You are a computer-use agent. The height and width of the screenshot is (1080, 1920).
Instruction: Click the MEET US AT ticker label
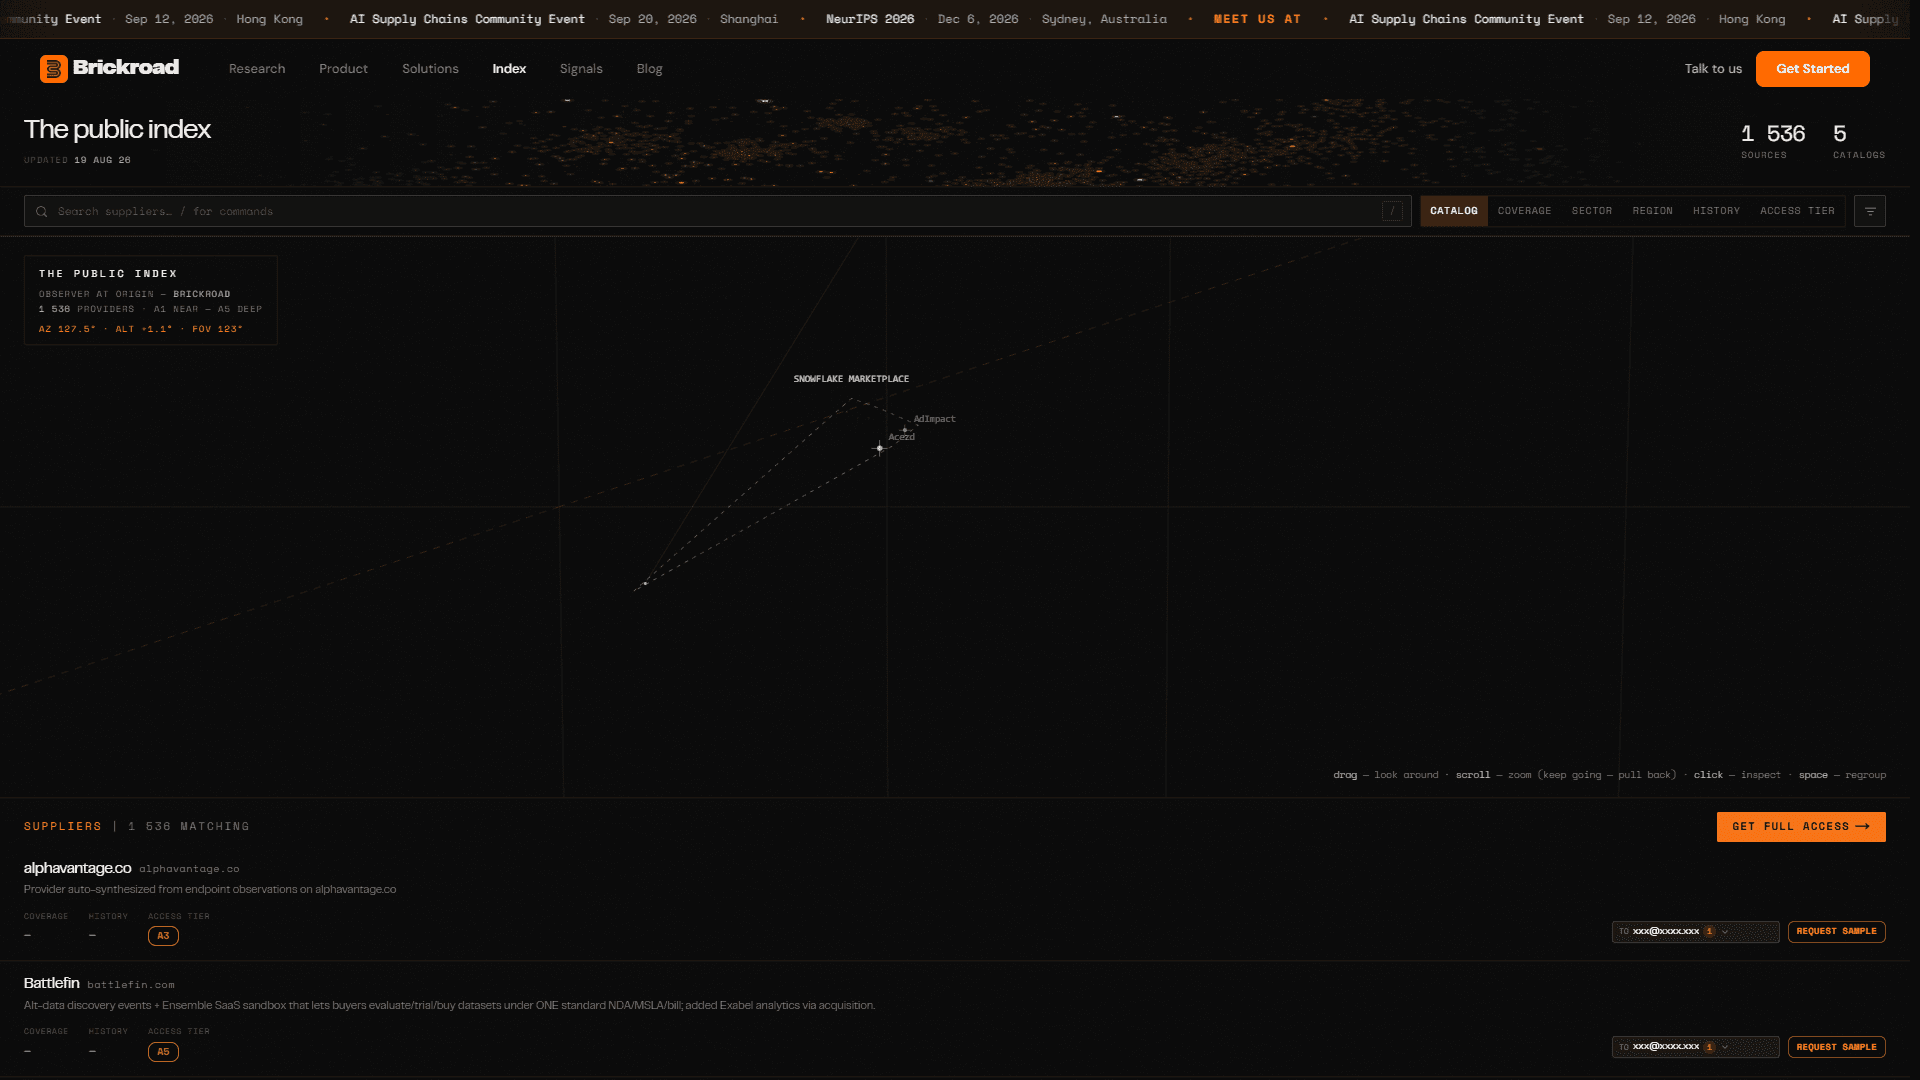pos(1257,19)
